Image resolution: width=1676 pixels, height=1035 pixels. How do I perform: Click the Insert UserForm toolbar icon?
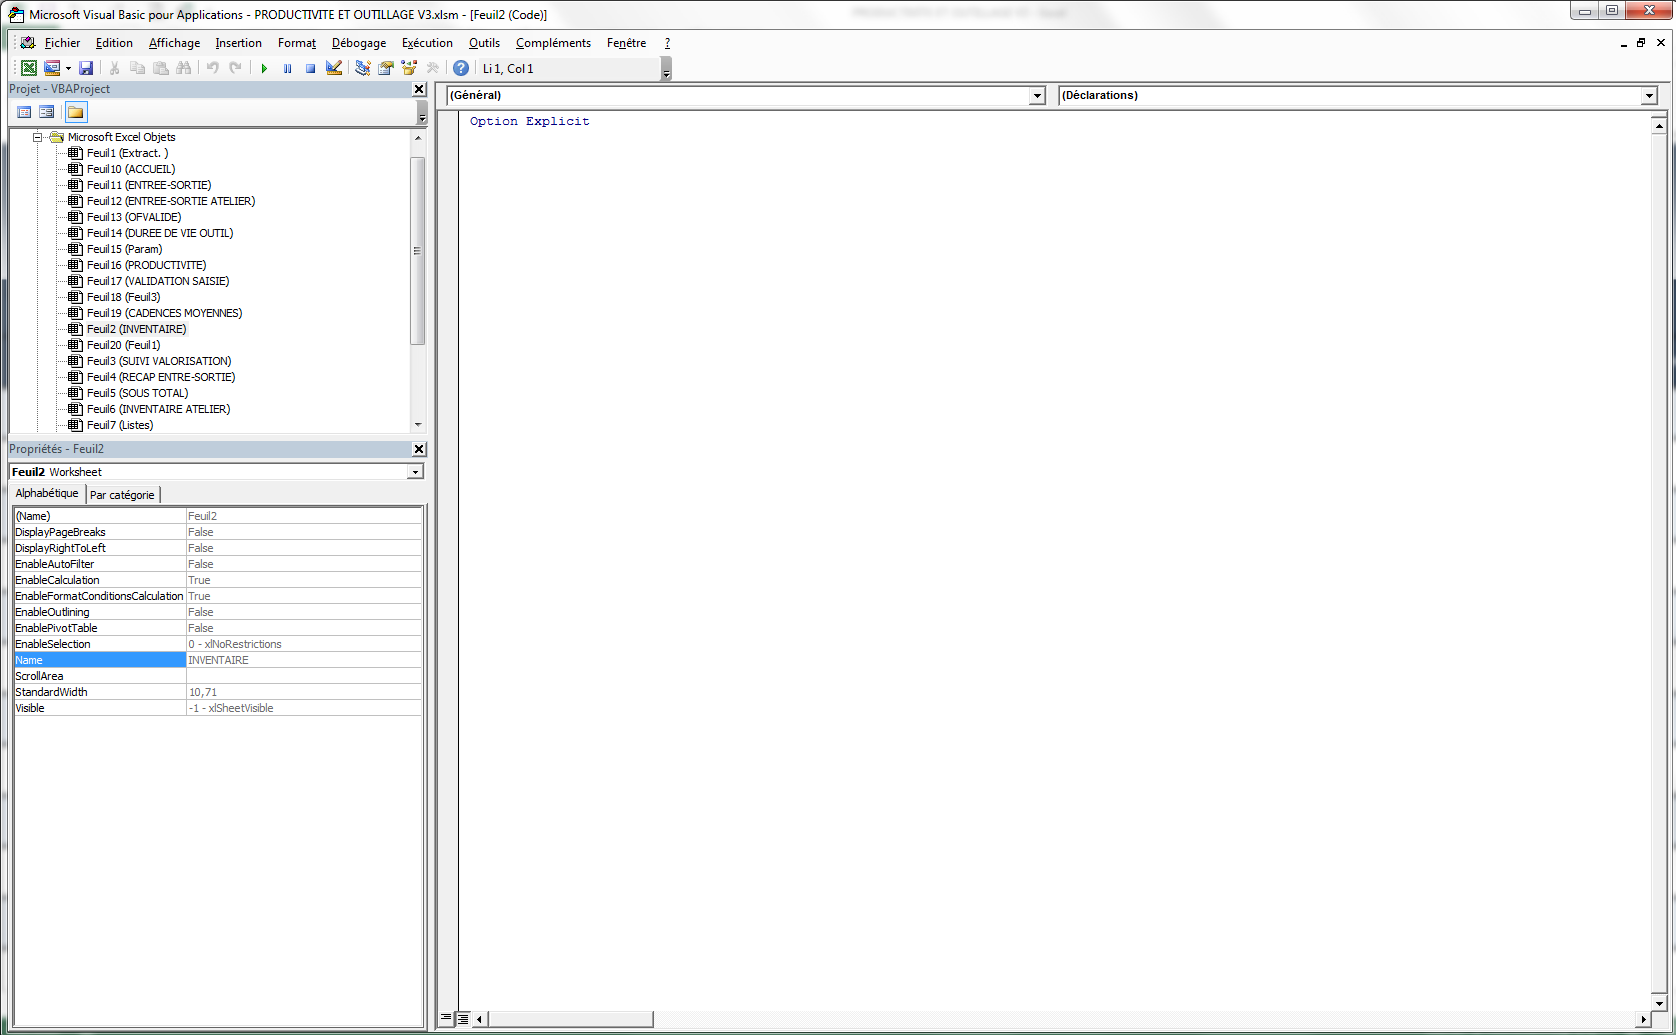(52, 68)
